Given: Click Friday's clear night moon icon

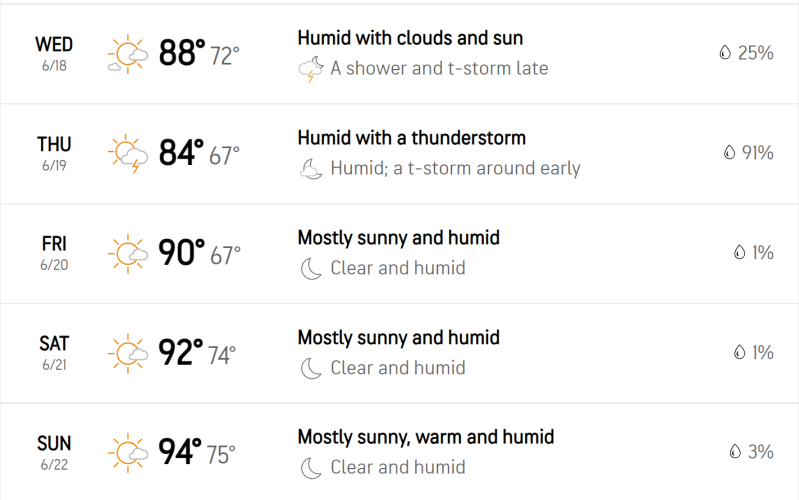Looking at the screenshot, I should (311, 269).
